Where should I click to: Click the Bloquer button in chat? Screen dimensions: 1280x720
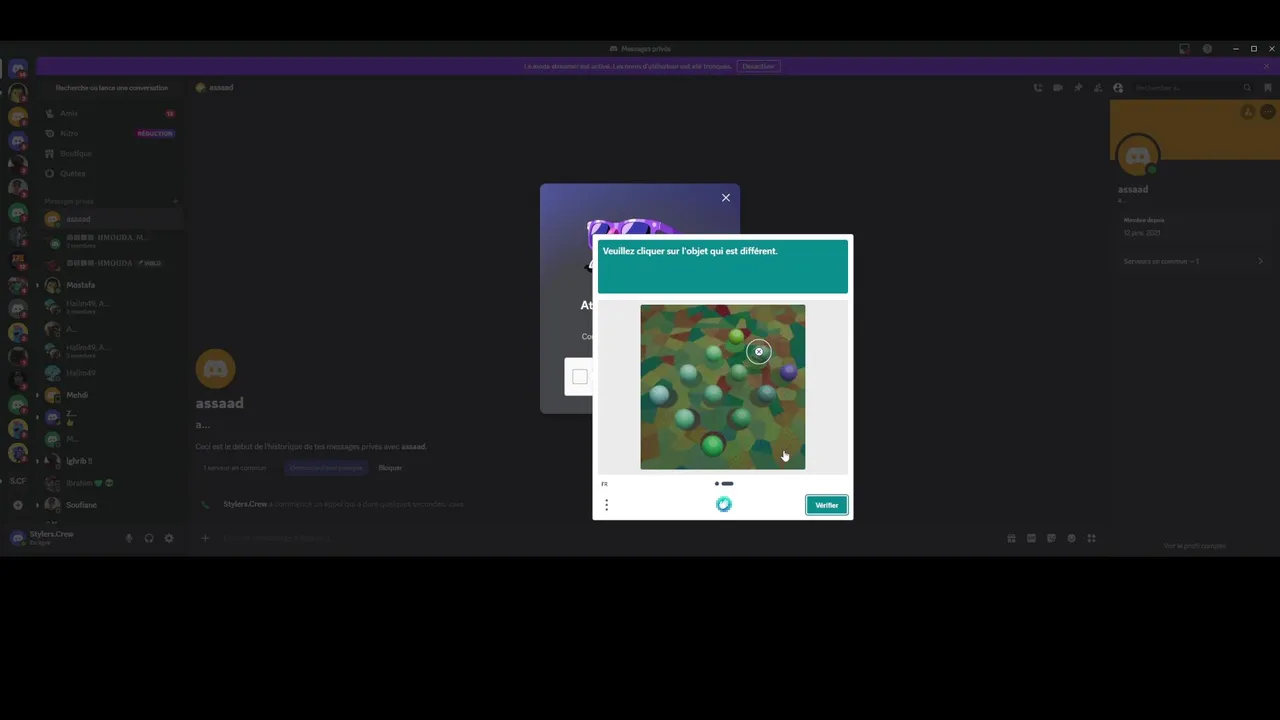pos(390,468)
